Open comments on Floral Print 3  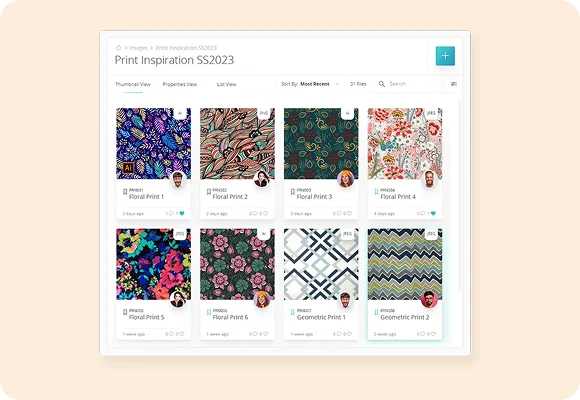(339, 214)
